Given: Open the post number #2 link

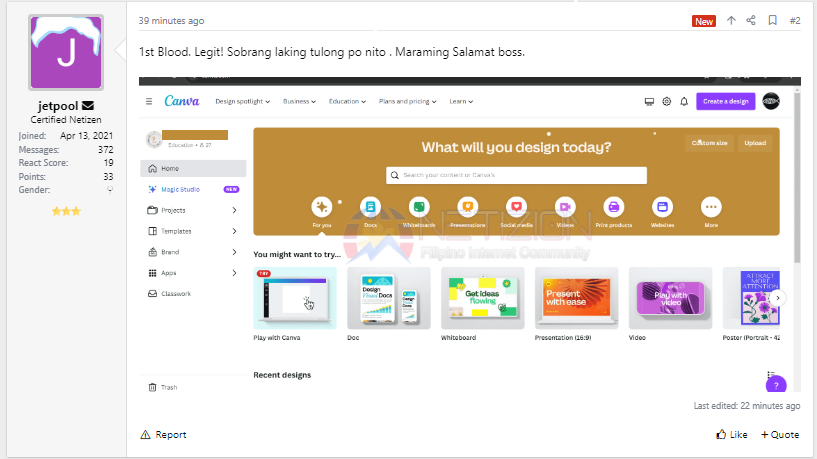Looking at the screenshot, I should [795, 21].
